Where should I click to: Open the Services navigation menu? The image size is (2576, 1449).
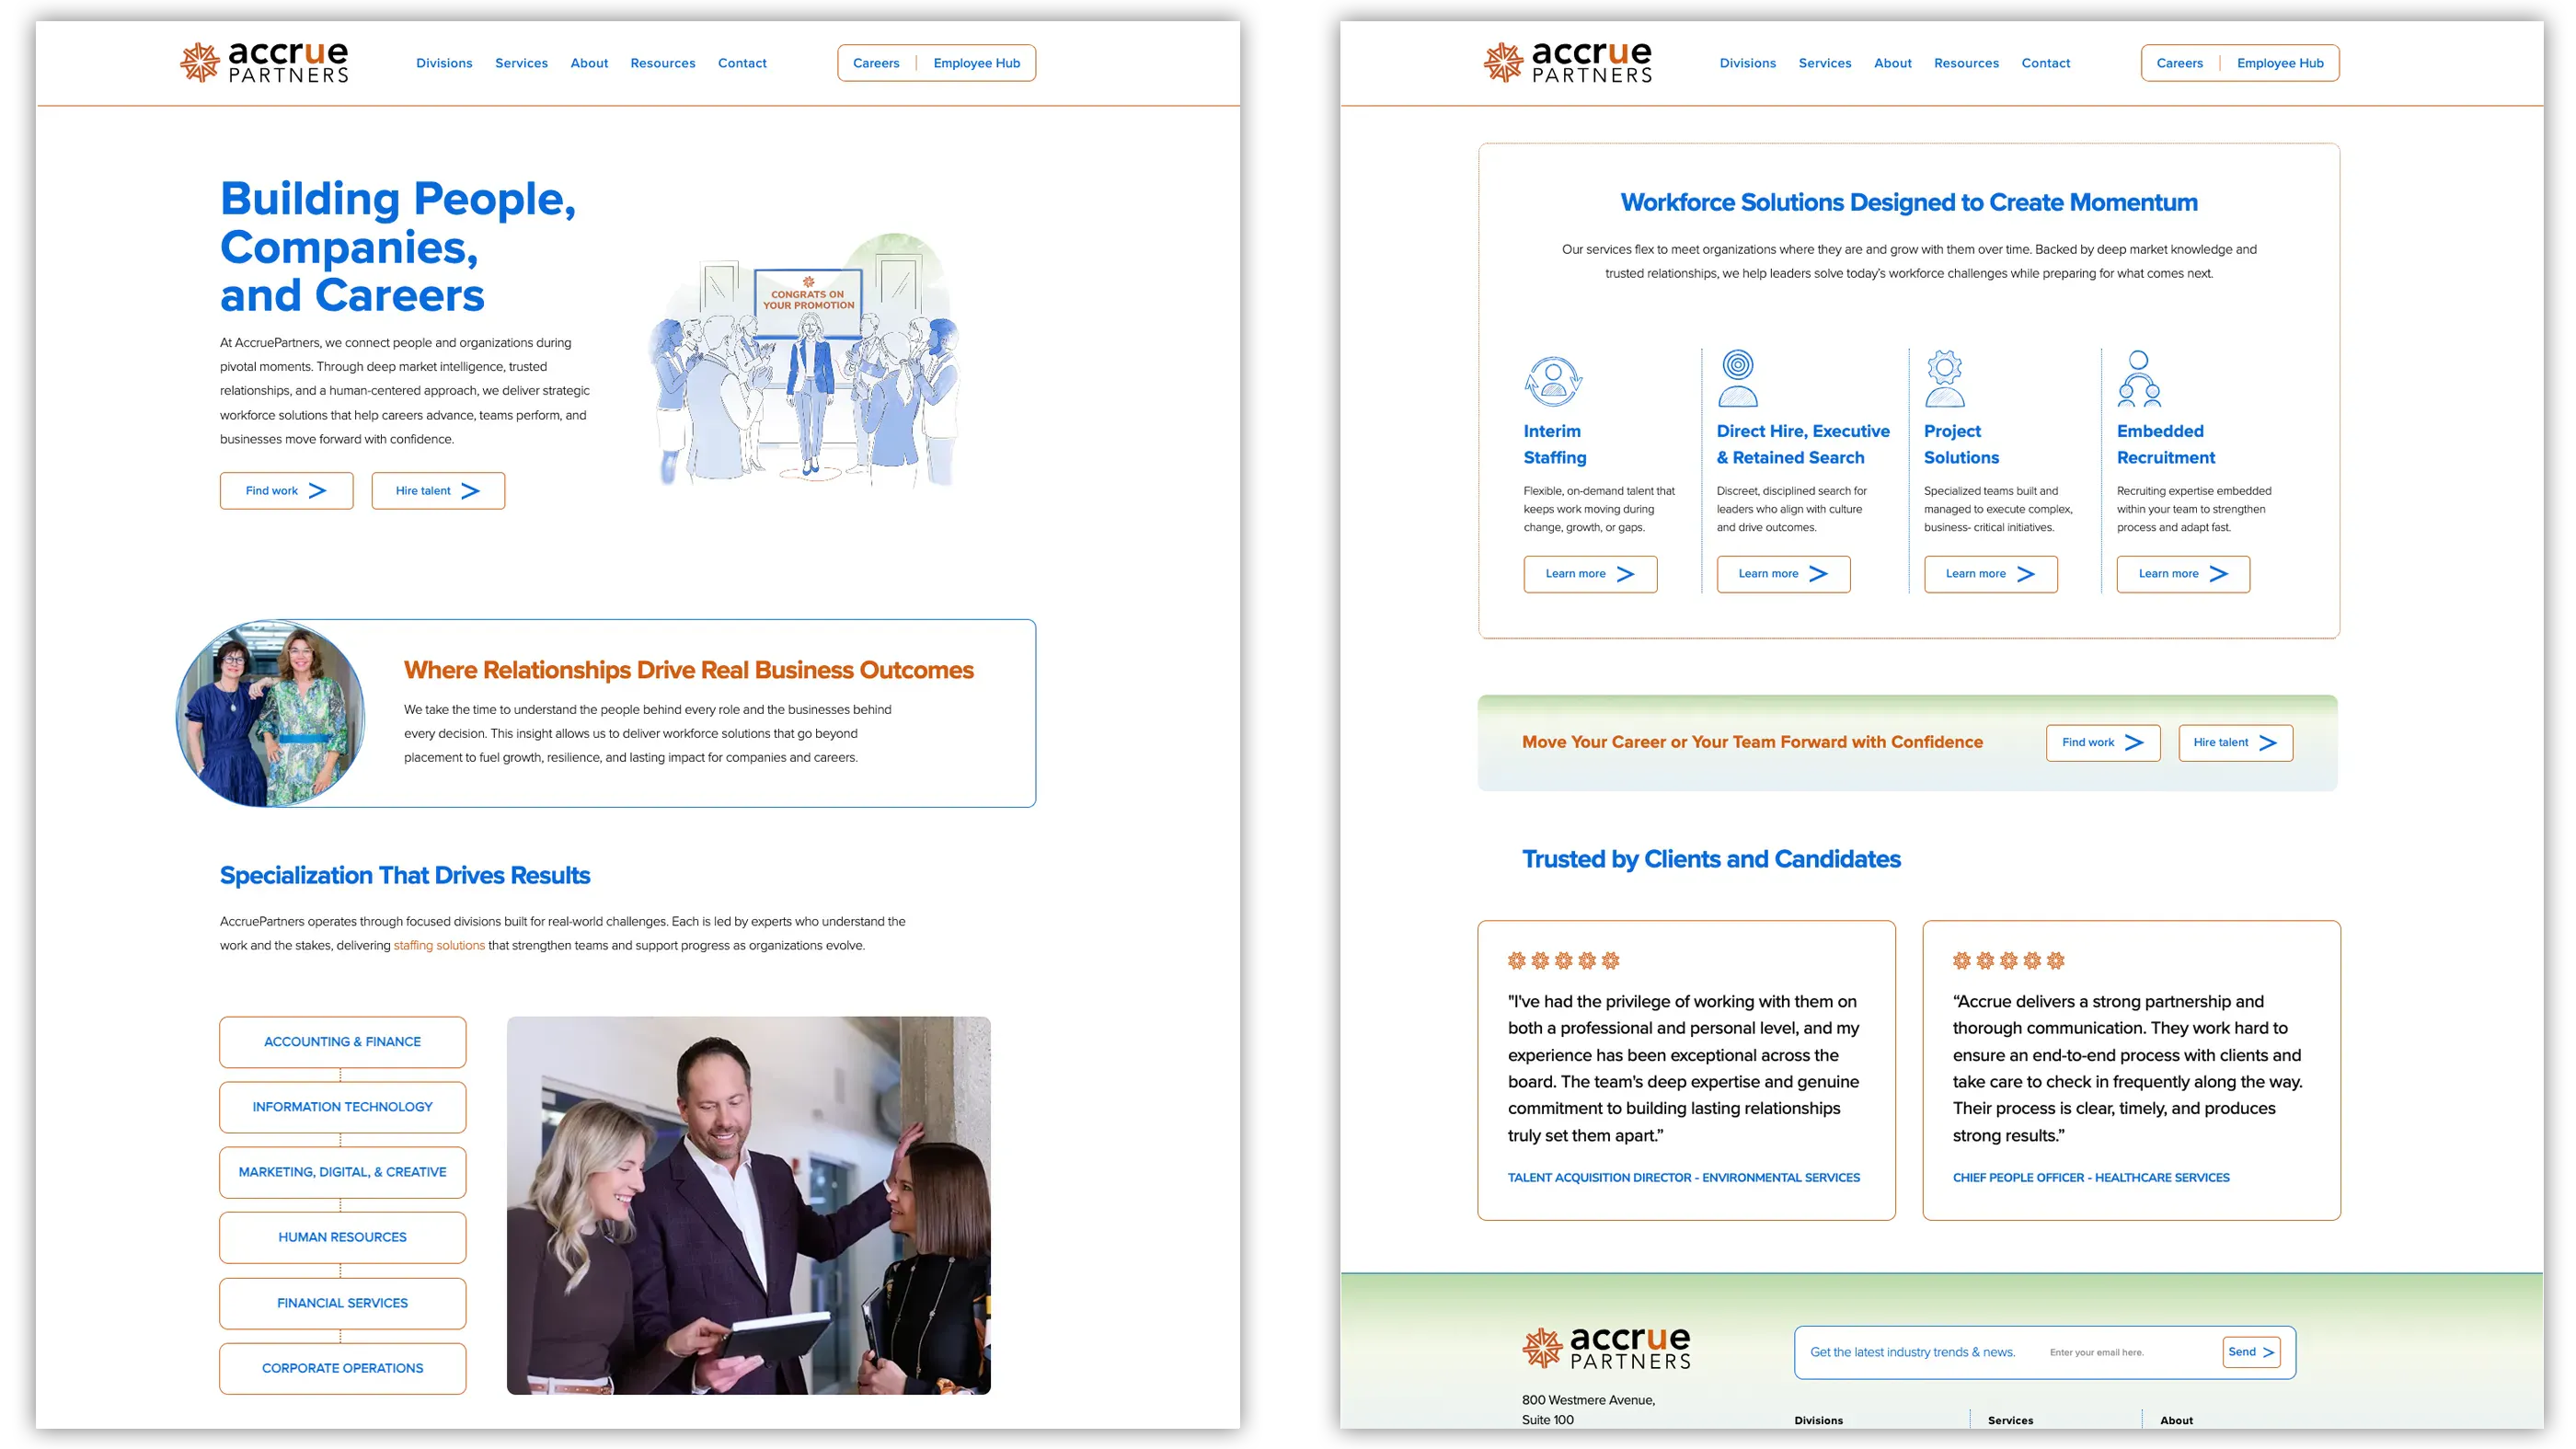521,62
